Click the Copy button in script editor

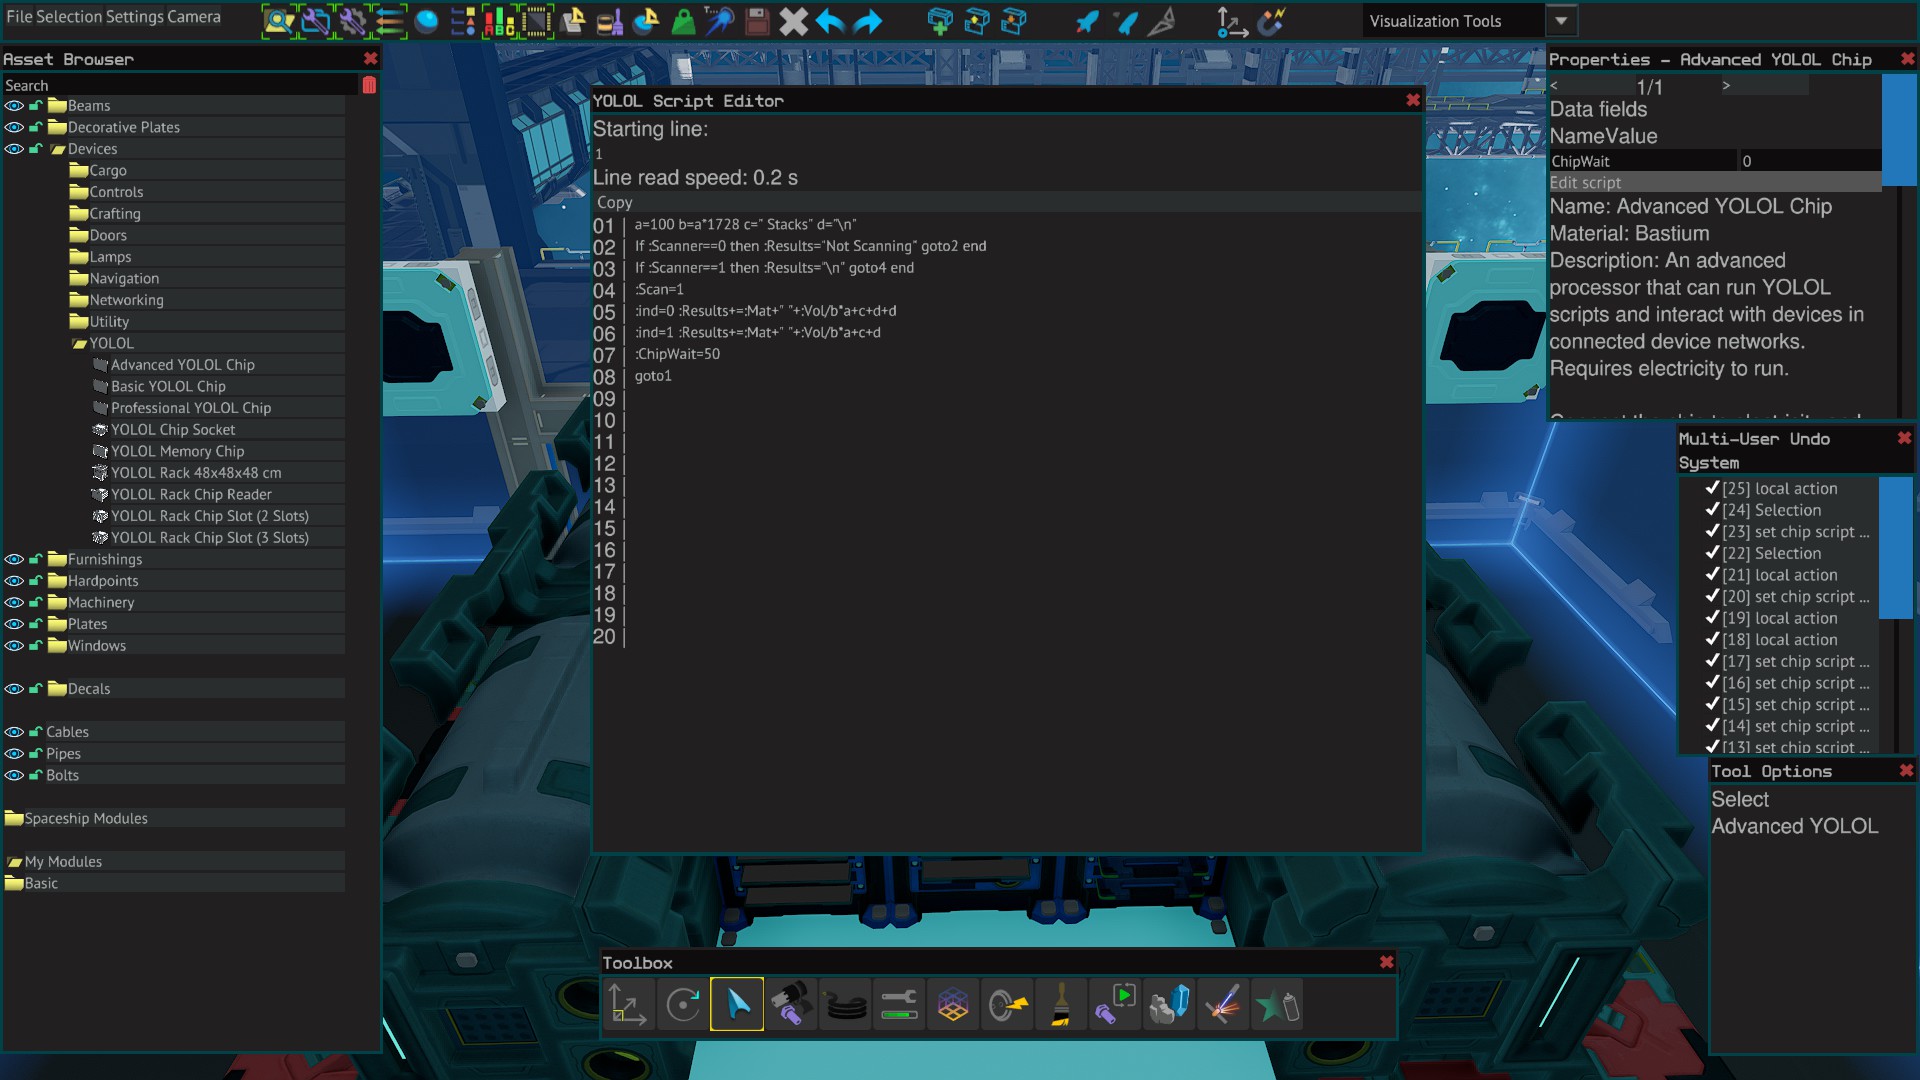[615, 203]
